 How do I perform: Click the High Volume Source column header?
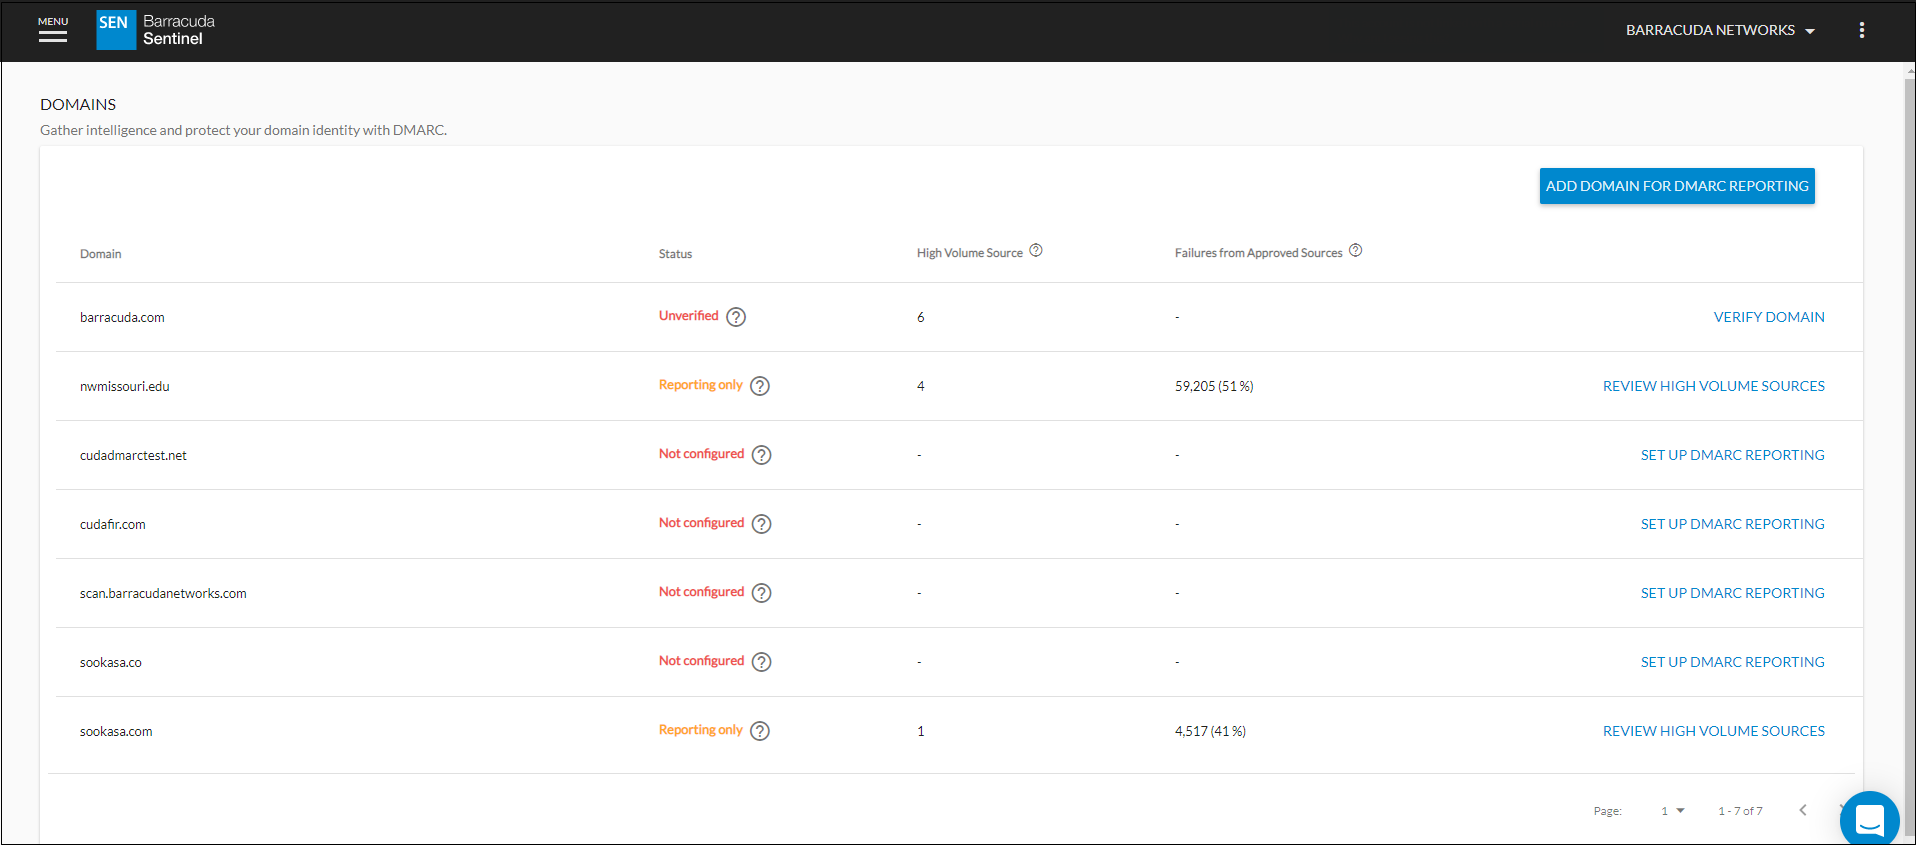point(970,253)
